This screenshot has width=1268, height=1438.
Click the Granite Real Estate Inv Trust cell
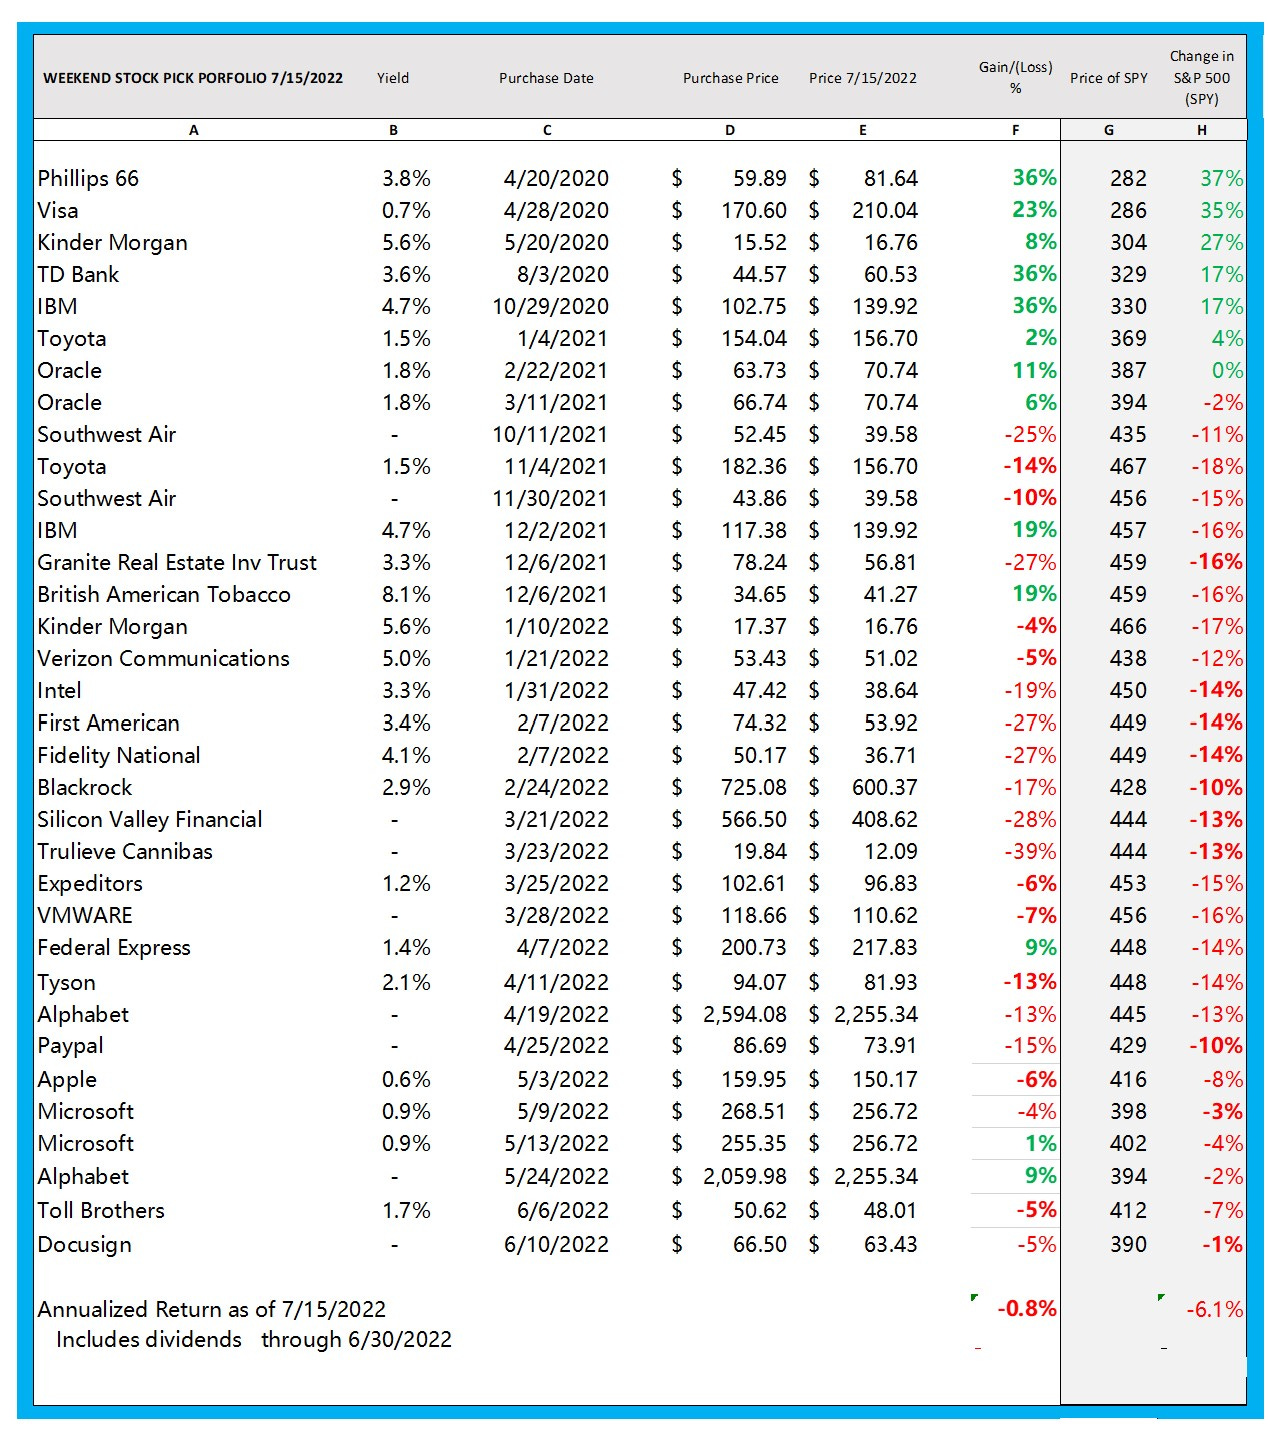pyautogui.click(x=177, y=562)
